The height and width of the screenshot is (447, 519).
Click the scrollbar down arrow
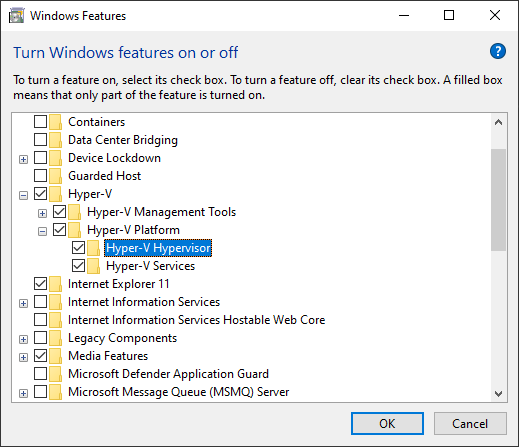[x=498, y=394]
